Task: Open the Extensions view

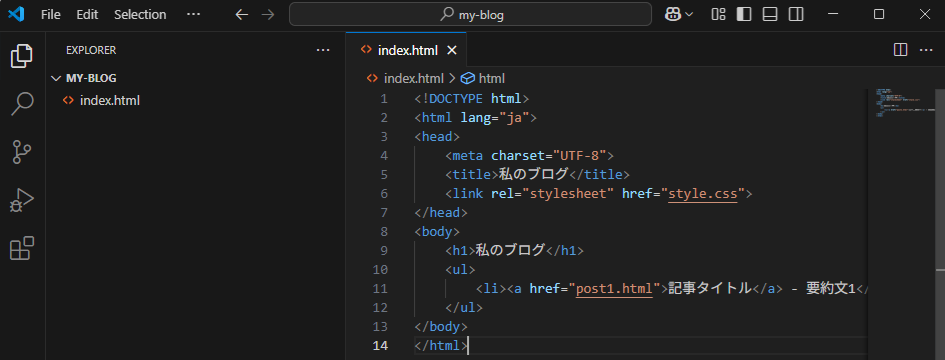Action: pos(22,248)
